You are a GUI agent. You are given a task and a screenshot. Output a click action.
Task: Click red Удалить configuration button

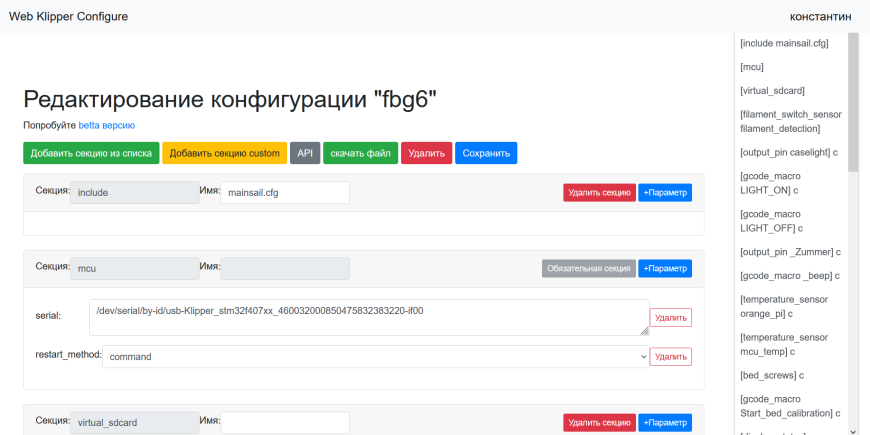[427, 153]
